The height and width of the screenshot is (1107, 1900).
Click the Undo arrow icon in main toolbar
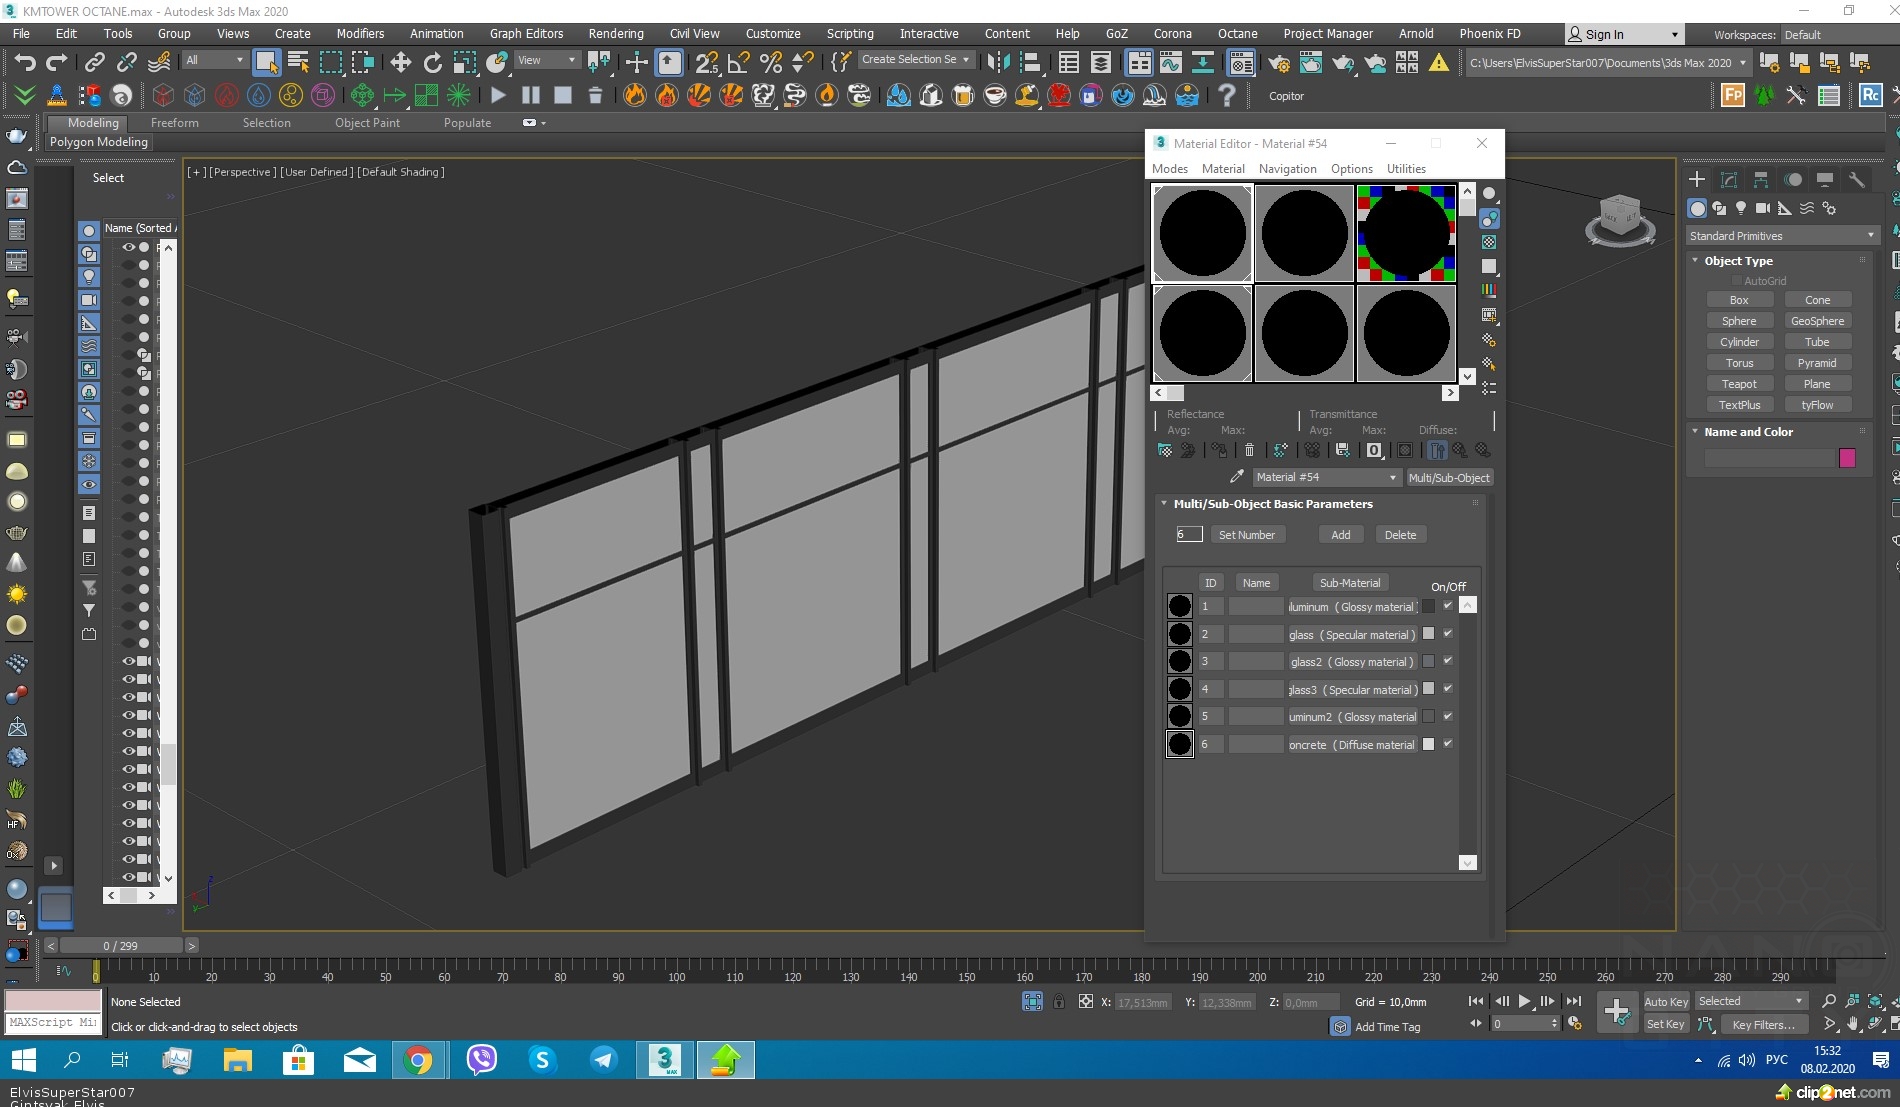[x=24, y=63]
